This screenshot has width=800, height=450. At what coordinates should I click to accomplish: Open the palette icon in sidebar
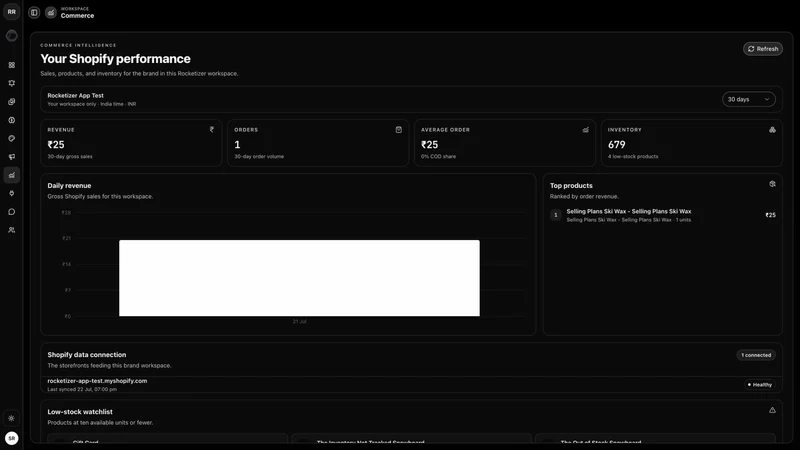pos(11,138)
